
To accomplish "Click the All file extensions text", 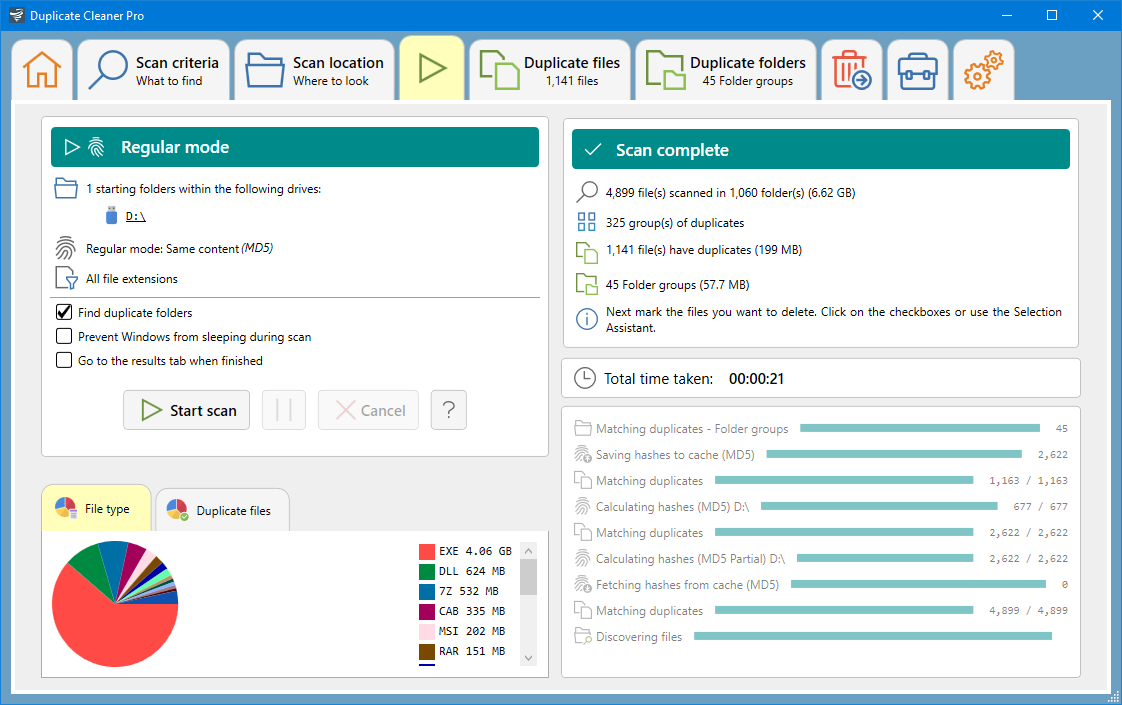I will click(x=132, y=278).
